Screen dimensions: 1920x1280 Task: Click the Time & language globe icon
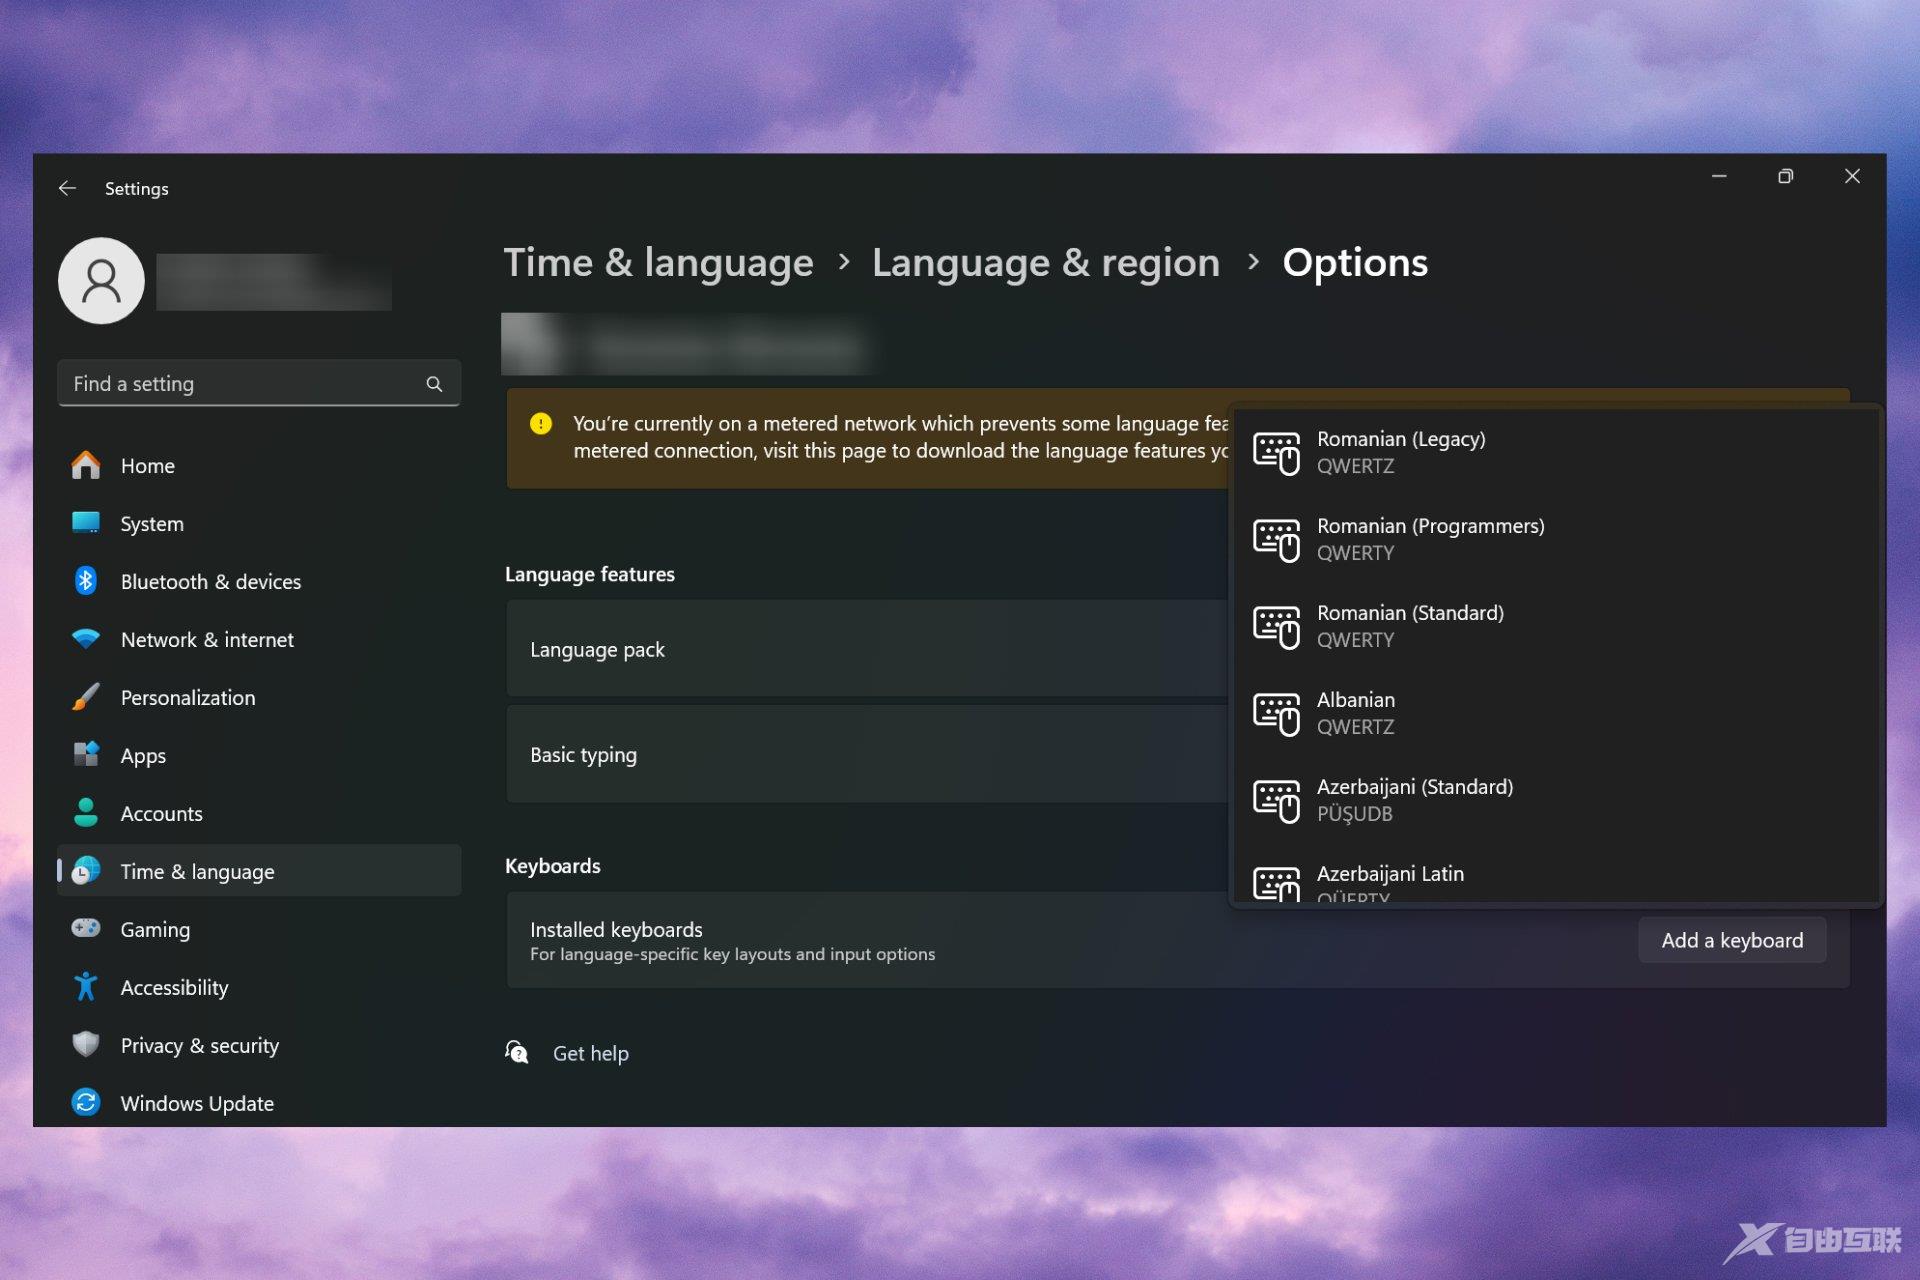coord(86,871)
